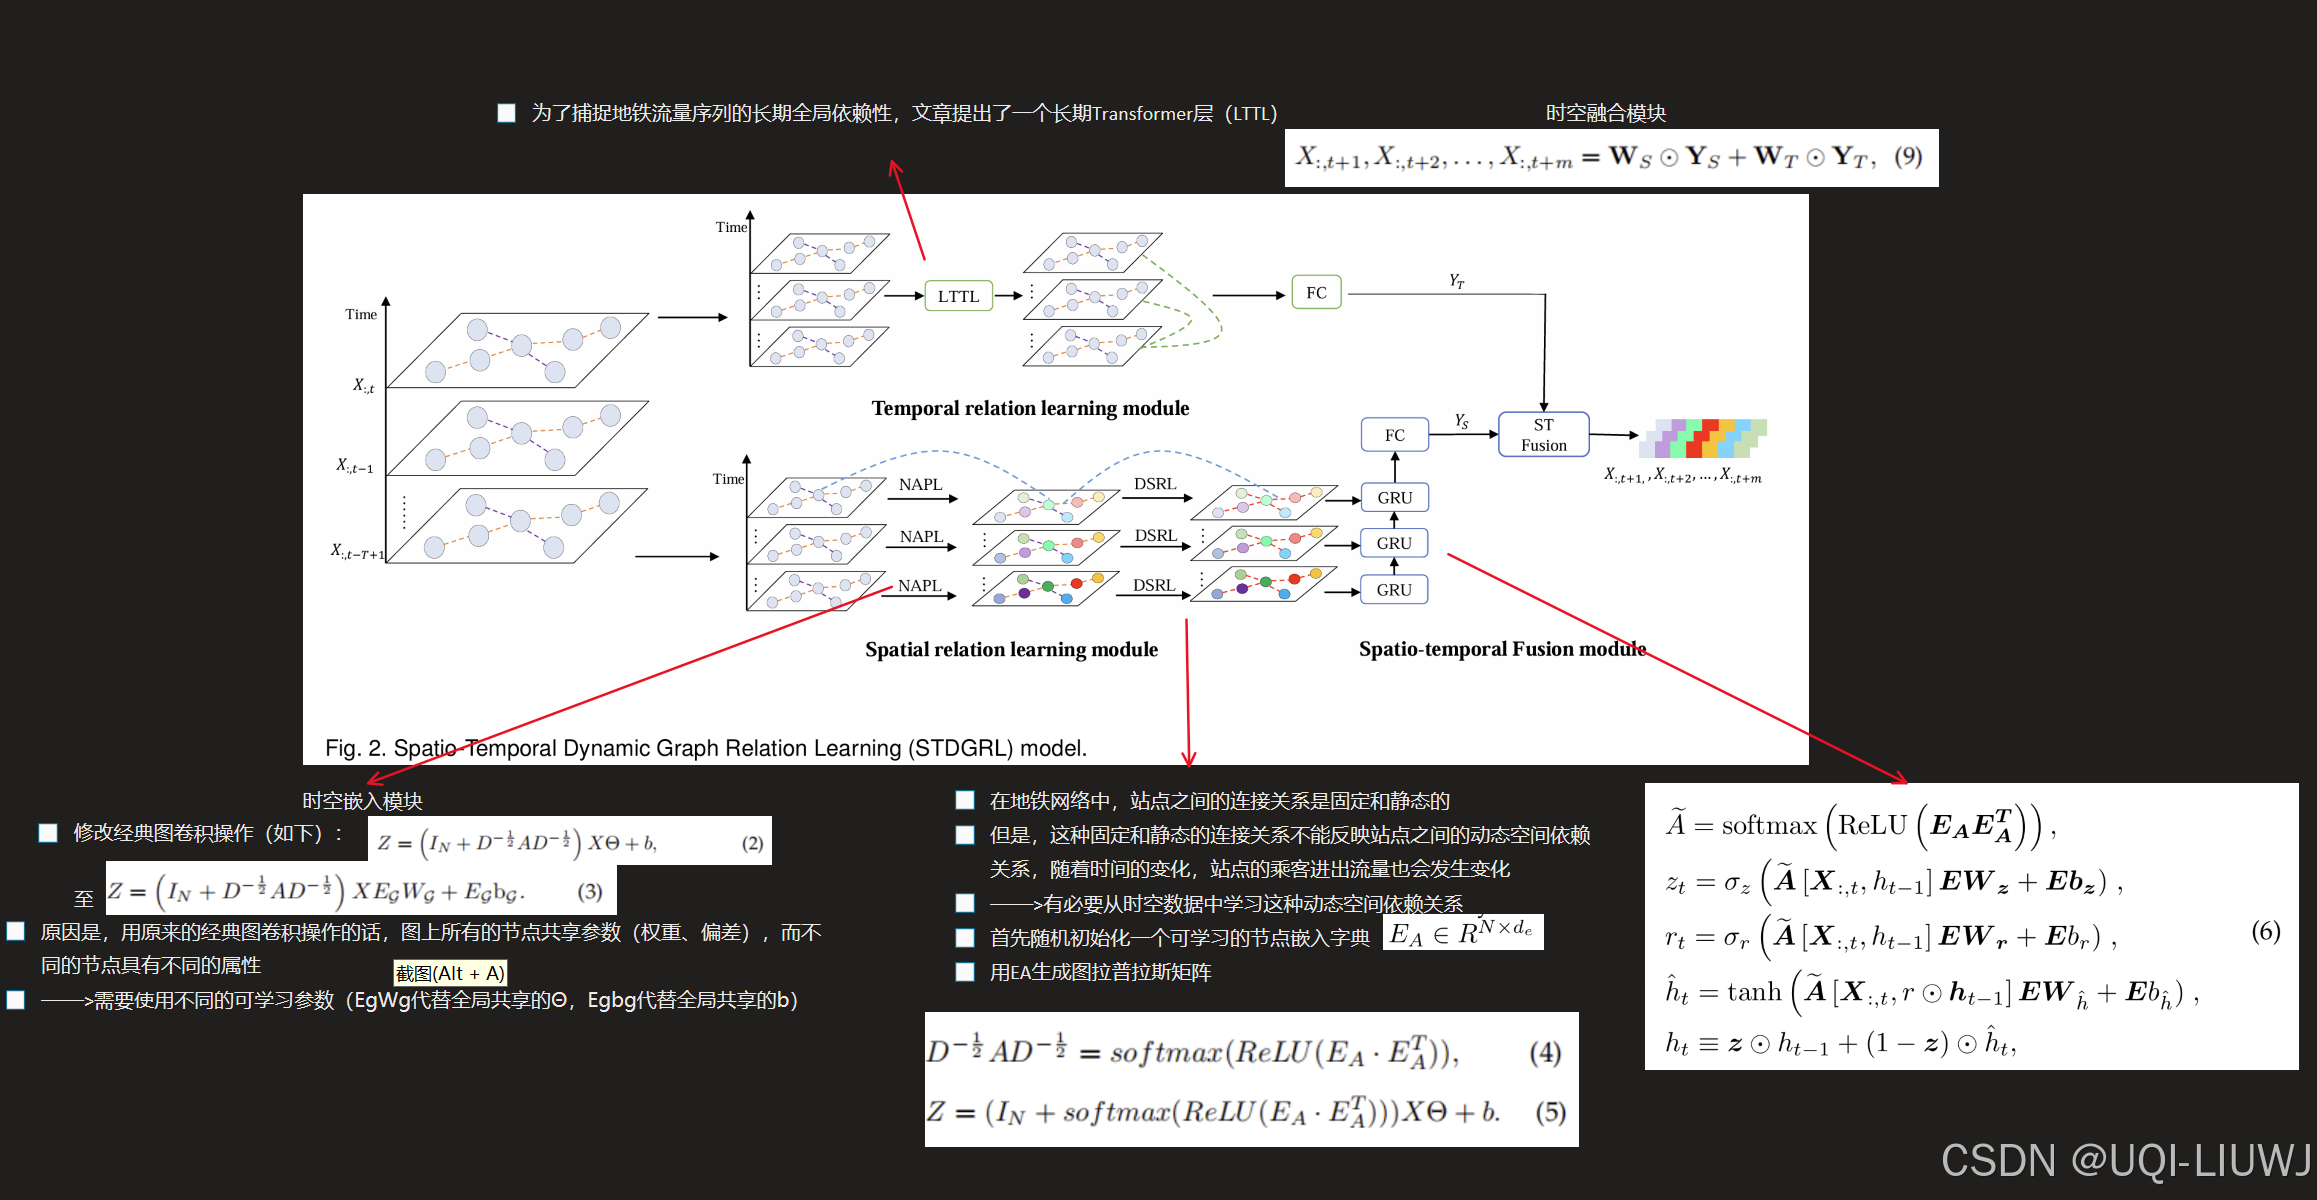Image resolution: width=2317 pixels, height=1200 pixels.
Task: Click the topmost GRU box
Action: [x=1394, y=497]
